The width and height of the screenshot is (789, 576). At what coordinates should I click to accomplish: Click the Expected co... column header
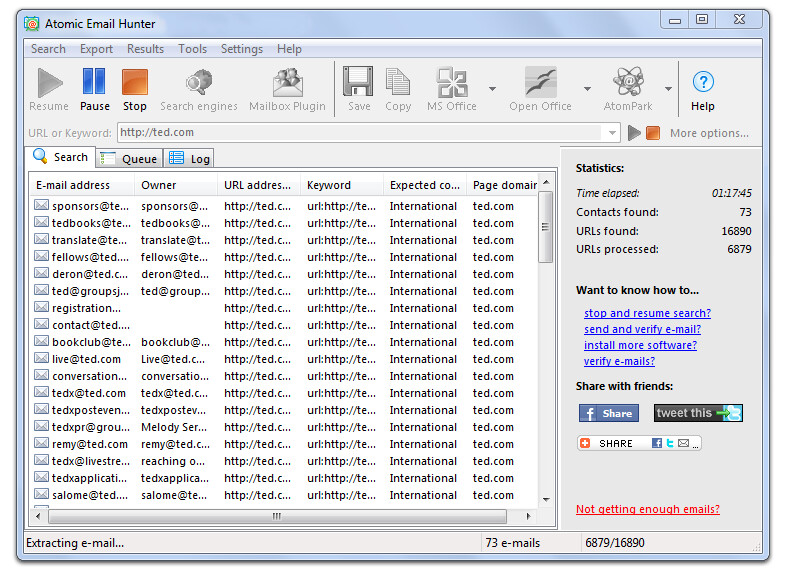click(425, 185)
